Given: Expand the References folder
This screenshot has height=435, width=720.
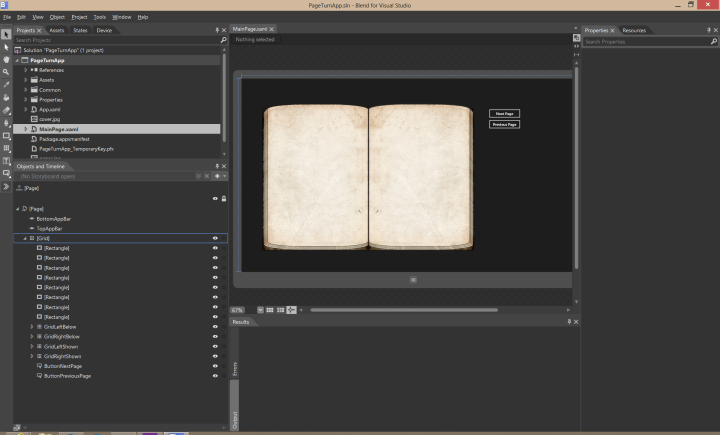Looking at the screenshot, I should pos(26,70).
